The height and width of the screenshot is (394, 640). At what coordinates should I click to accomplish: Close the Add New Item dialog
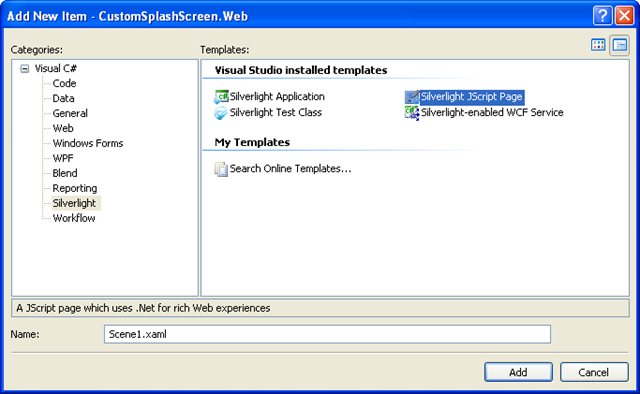click(x=624, y=16)
